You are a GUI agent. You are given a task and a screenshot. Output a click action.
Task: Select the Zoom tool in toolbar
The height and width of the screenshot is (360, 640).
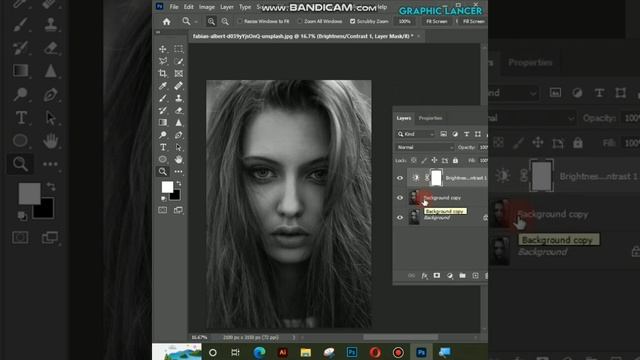[162, 171]
